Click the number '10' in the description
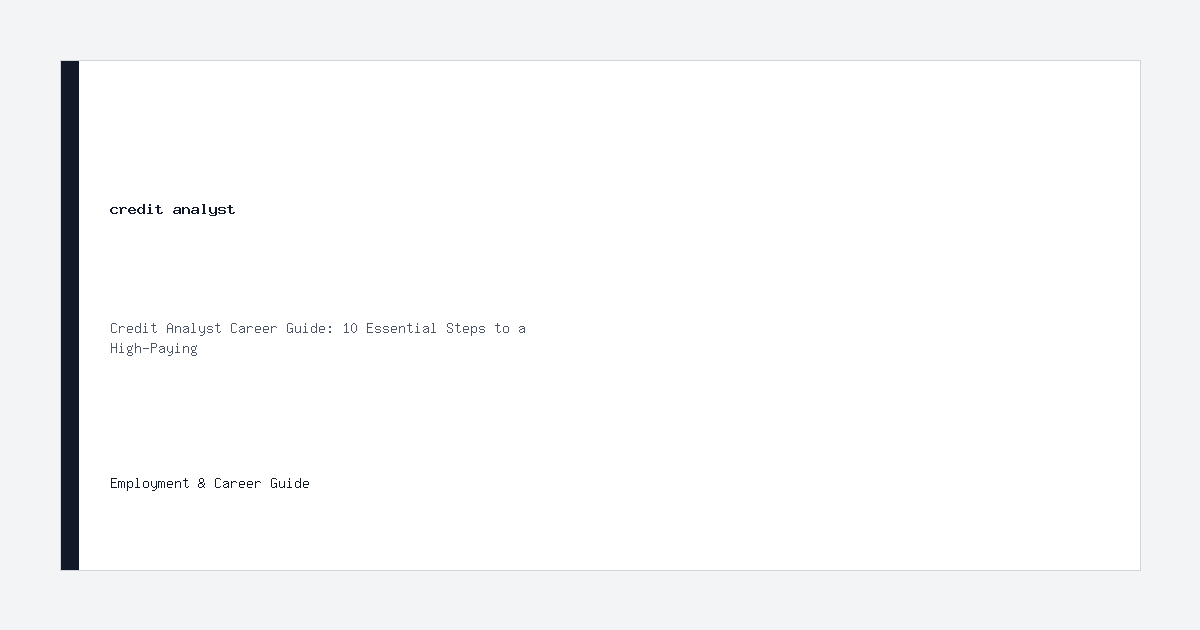1200x630 pixels. pos(350,328)
